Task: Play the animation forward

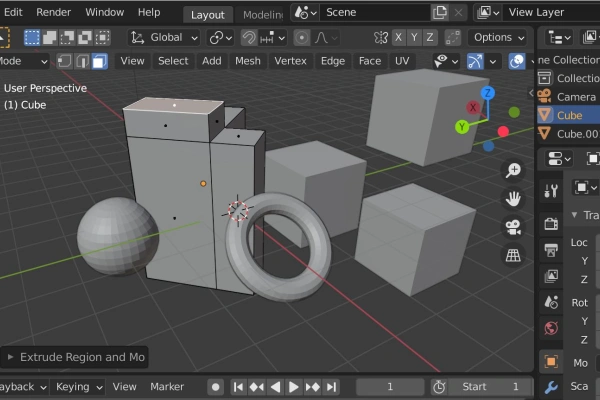Action: pyautogui.click(x=293, y=387)
